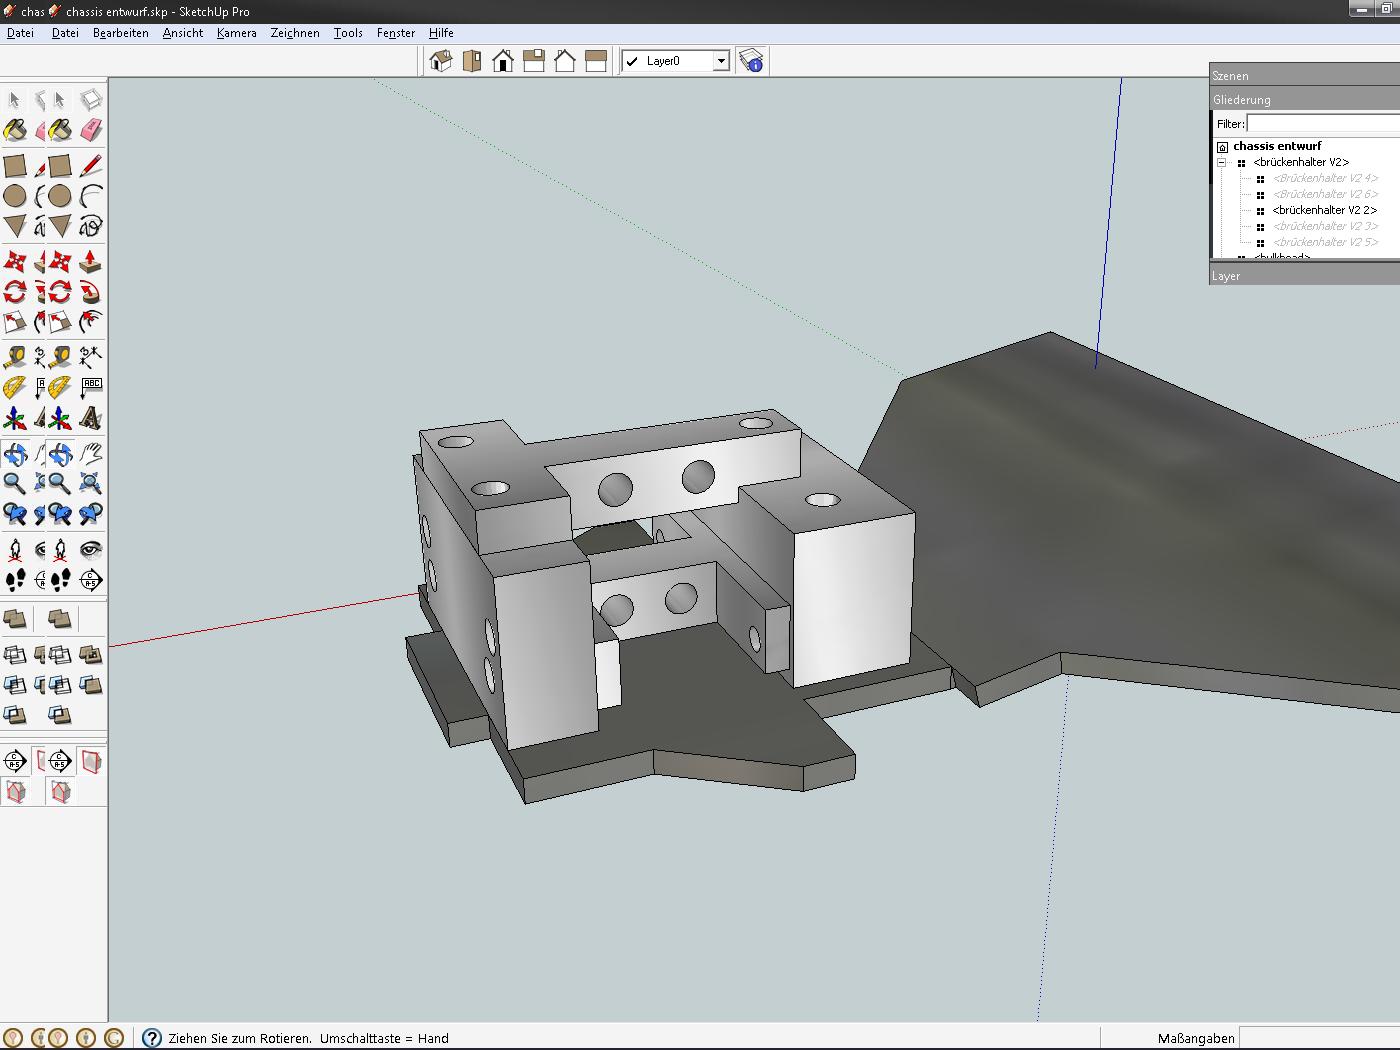1400x1050 pixels.
Task: Select <Brückenhalter V2 4> in outliner
Action: tap(1325, 178)
